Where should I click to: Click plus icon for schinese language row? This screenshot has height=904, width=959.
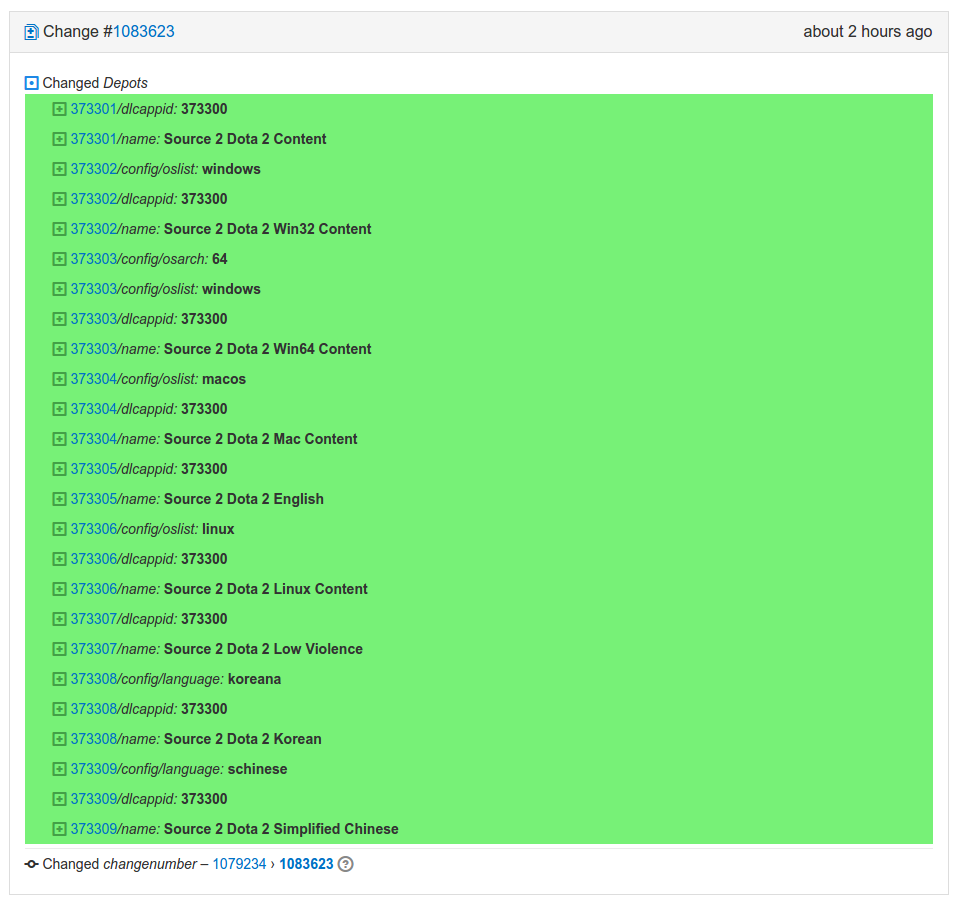pyautogui.click(x=59, y=769)
